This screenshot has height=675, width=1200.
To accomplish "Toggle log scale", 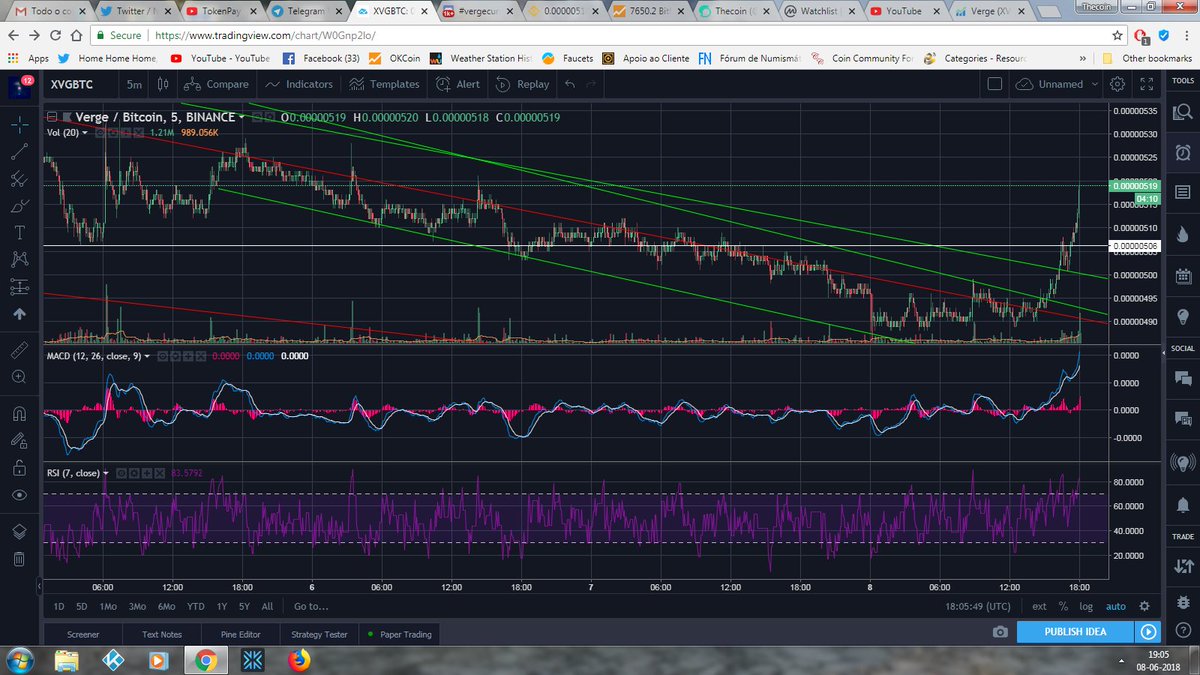I will [x=1086, y=606].
